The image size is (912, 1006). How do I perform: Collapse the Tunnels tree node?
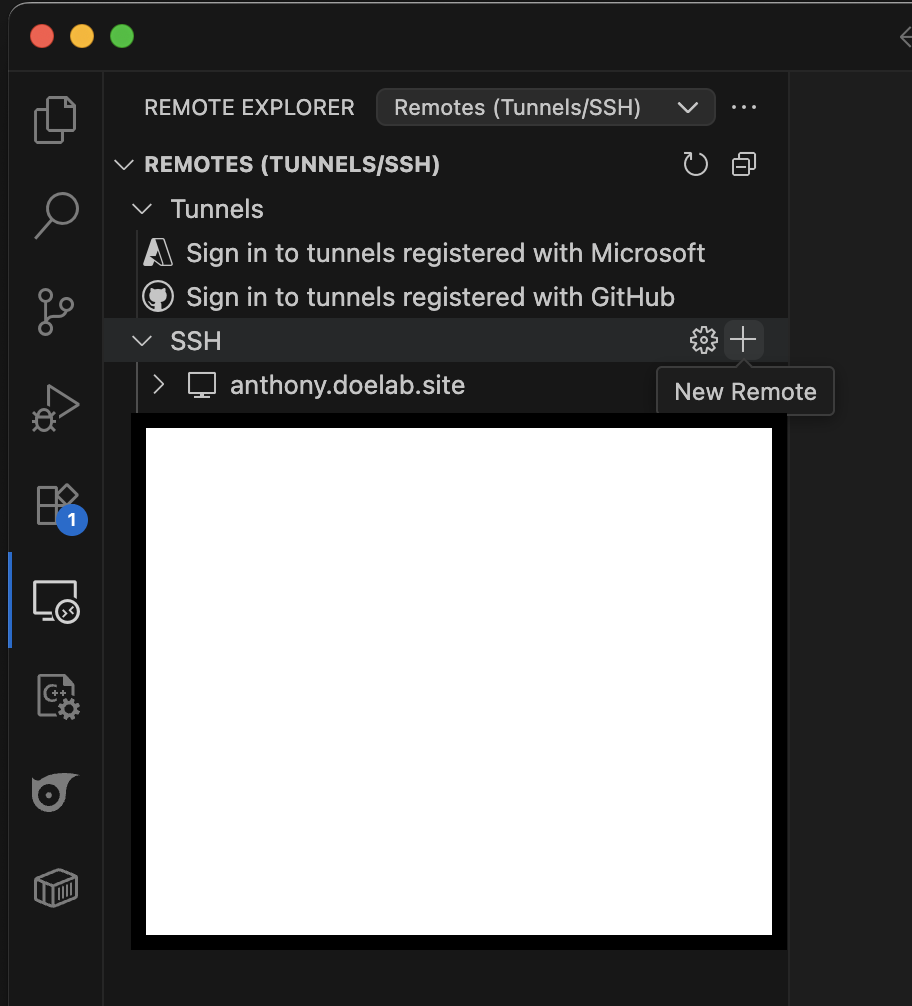click(142, 209)
